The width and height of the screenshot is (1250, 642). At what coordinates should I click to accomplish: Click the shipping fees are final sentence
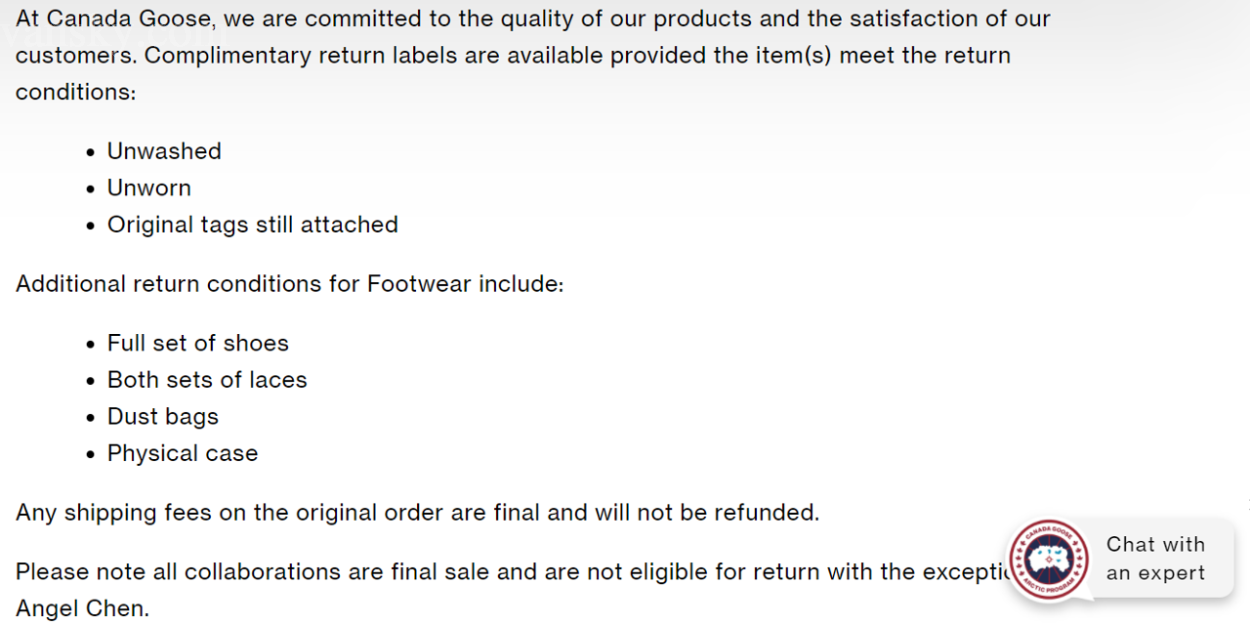click(417, 513)
